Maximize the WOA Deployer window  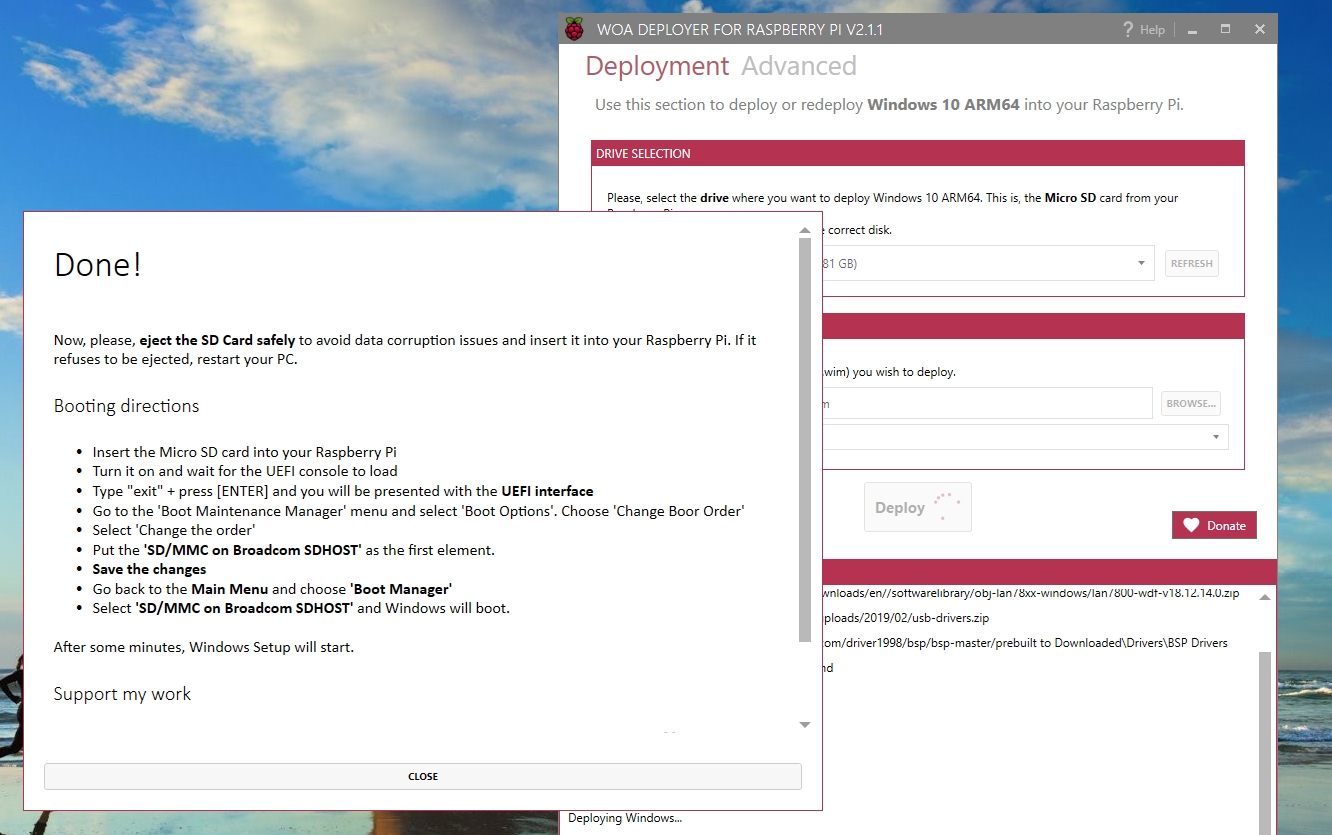(1225, 30)
